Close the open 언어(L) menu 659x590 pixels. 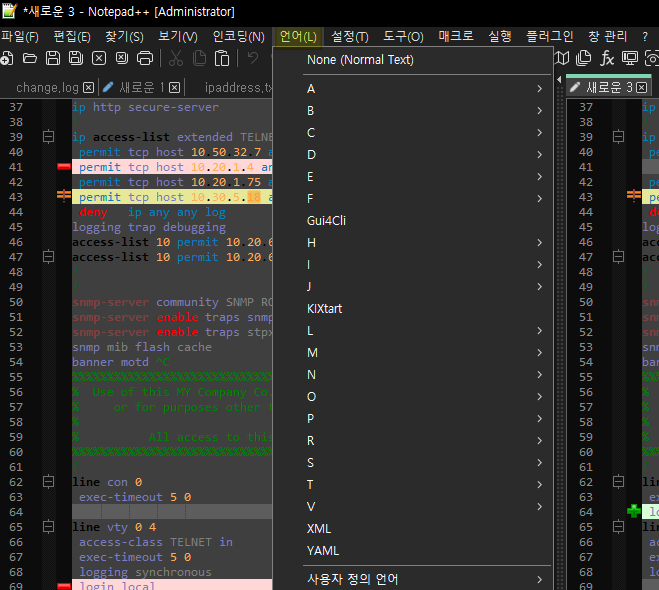click(298, 37)
